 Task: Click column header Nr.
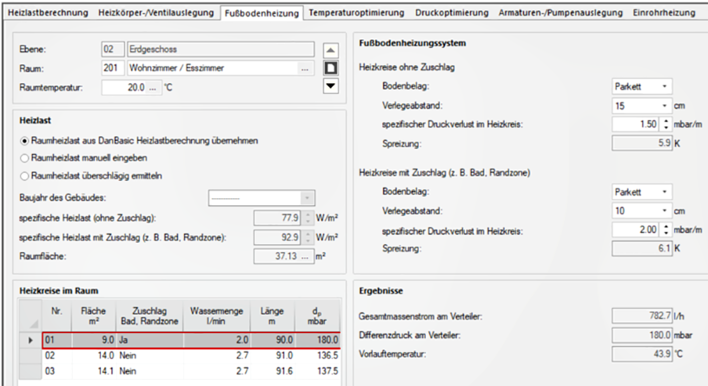(56, 316)
